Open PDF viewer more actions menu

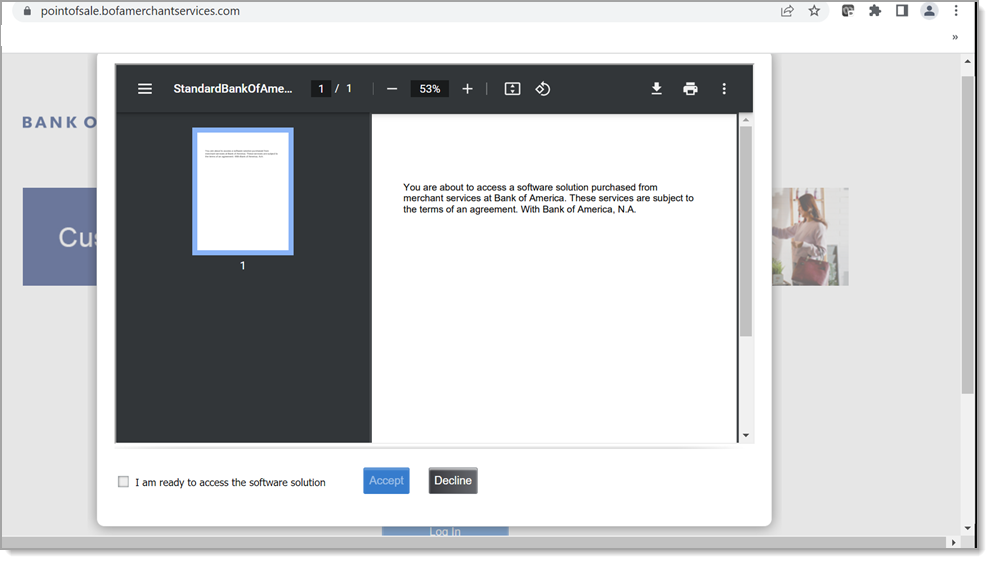pyautogui.click(x=724, y=89)
